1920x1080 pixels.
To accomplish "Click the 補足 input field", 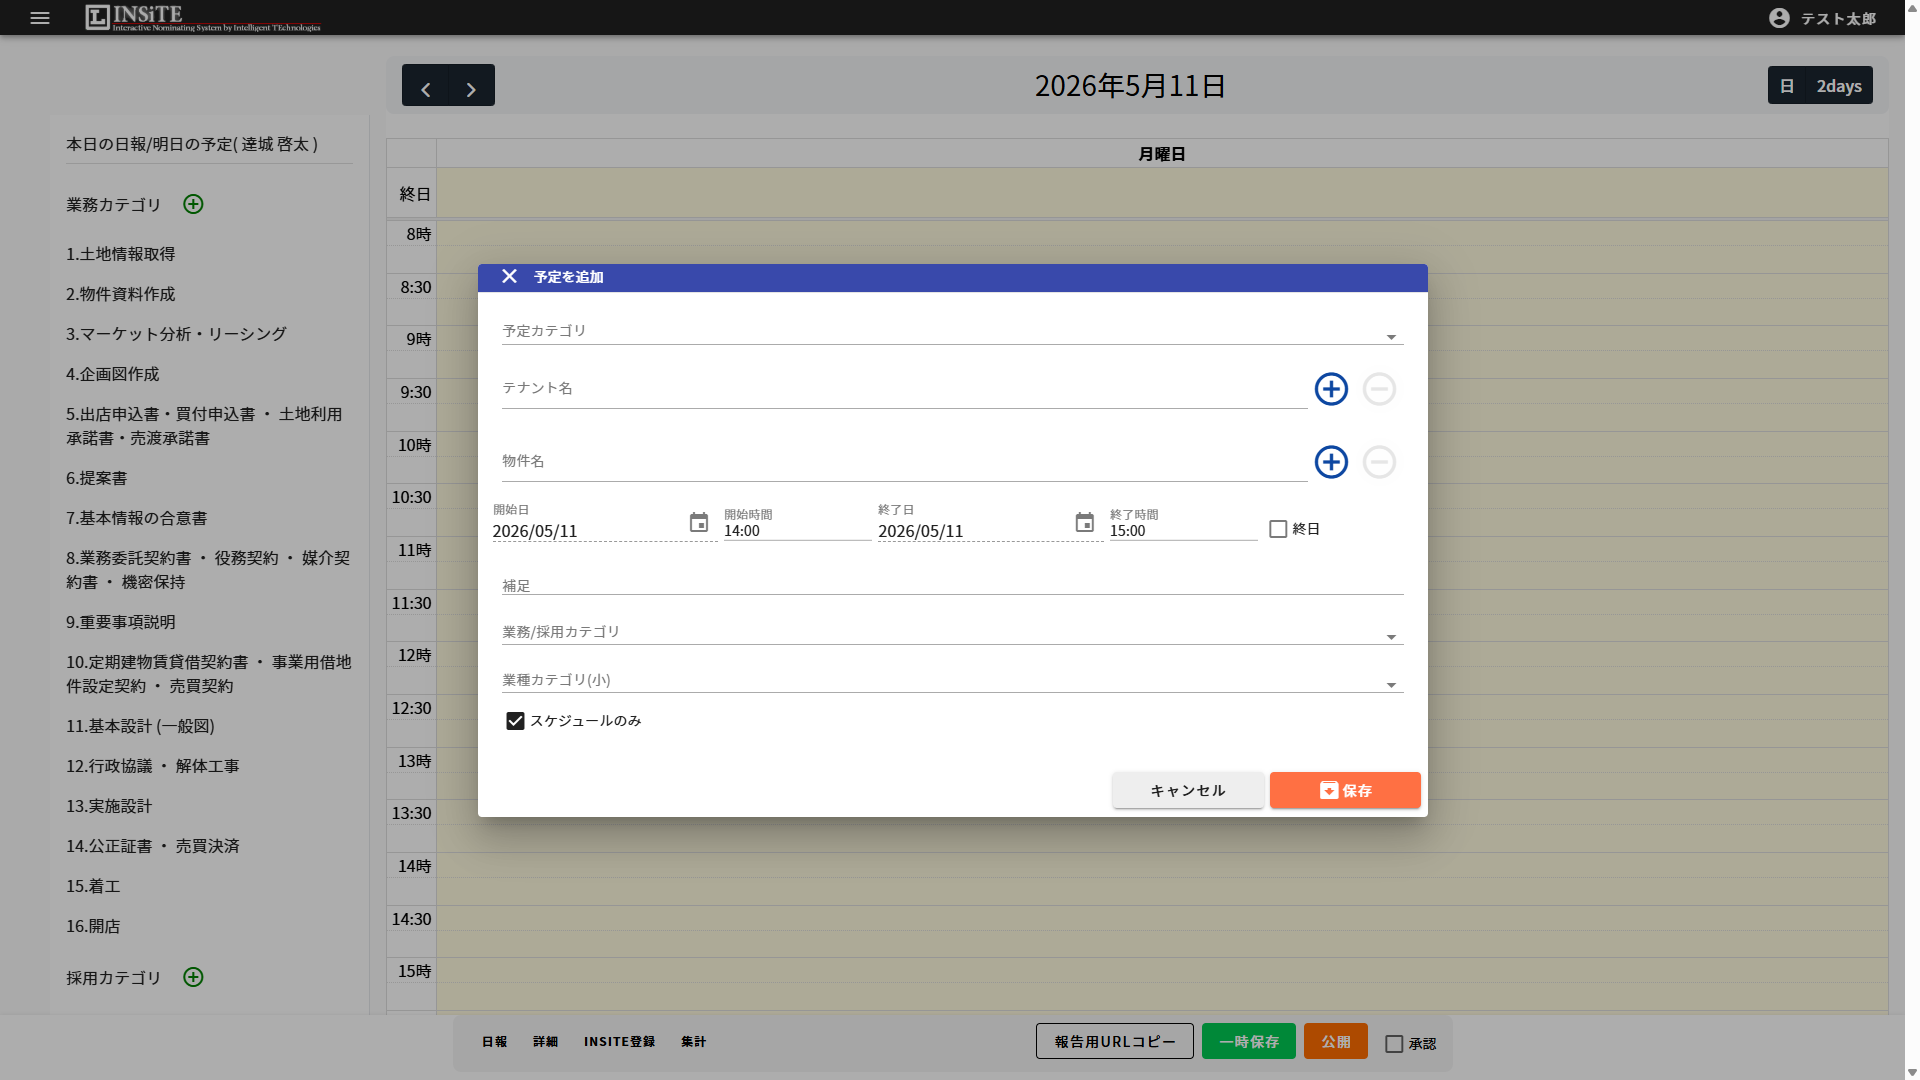I will click(952, 584).
